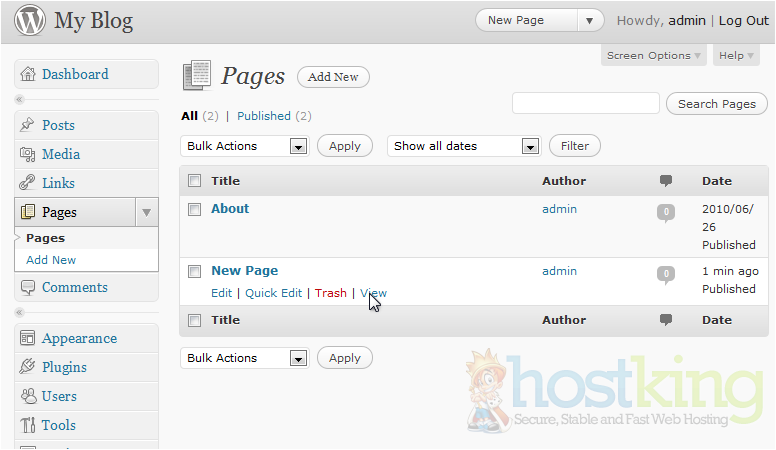Select the New Page row checkbox
This screenshot has width=776, height=450.
tap(195, 272)
